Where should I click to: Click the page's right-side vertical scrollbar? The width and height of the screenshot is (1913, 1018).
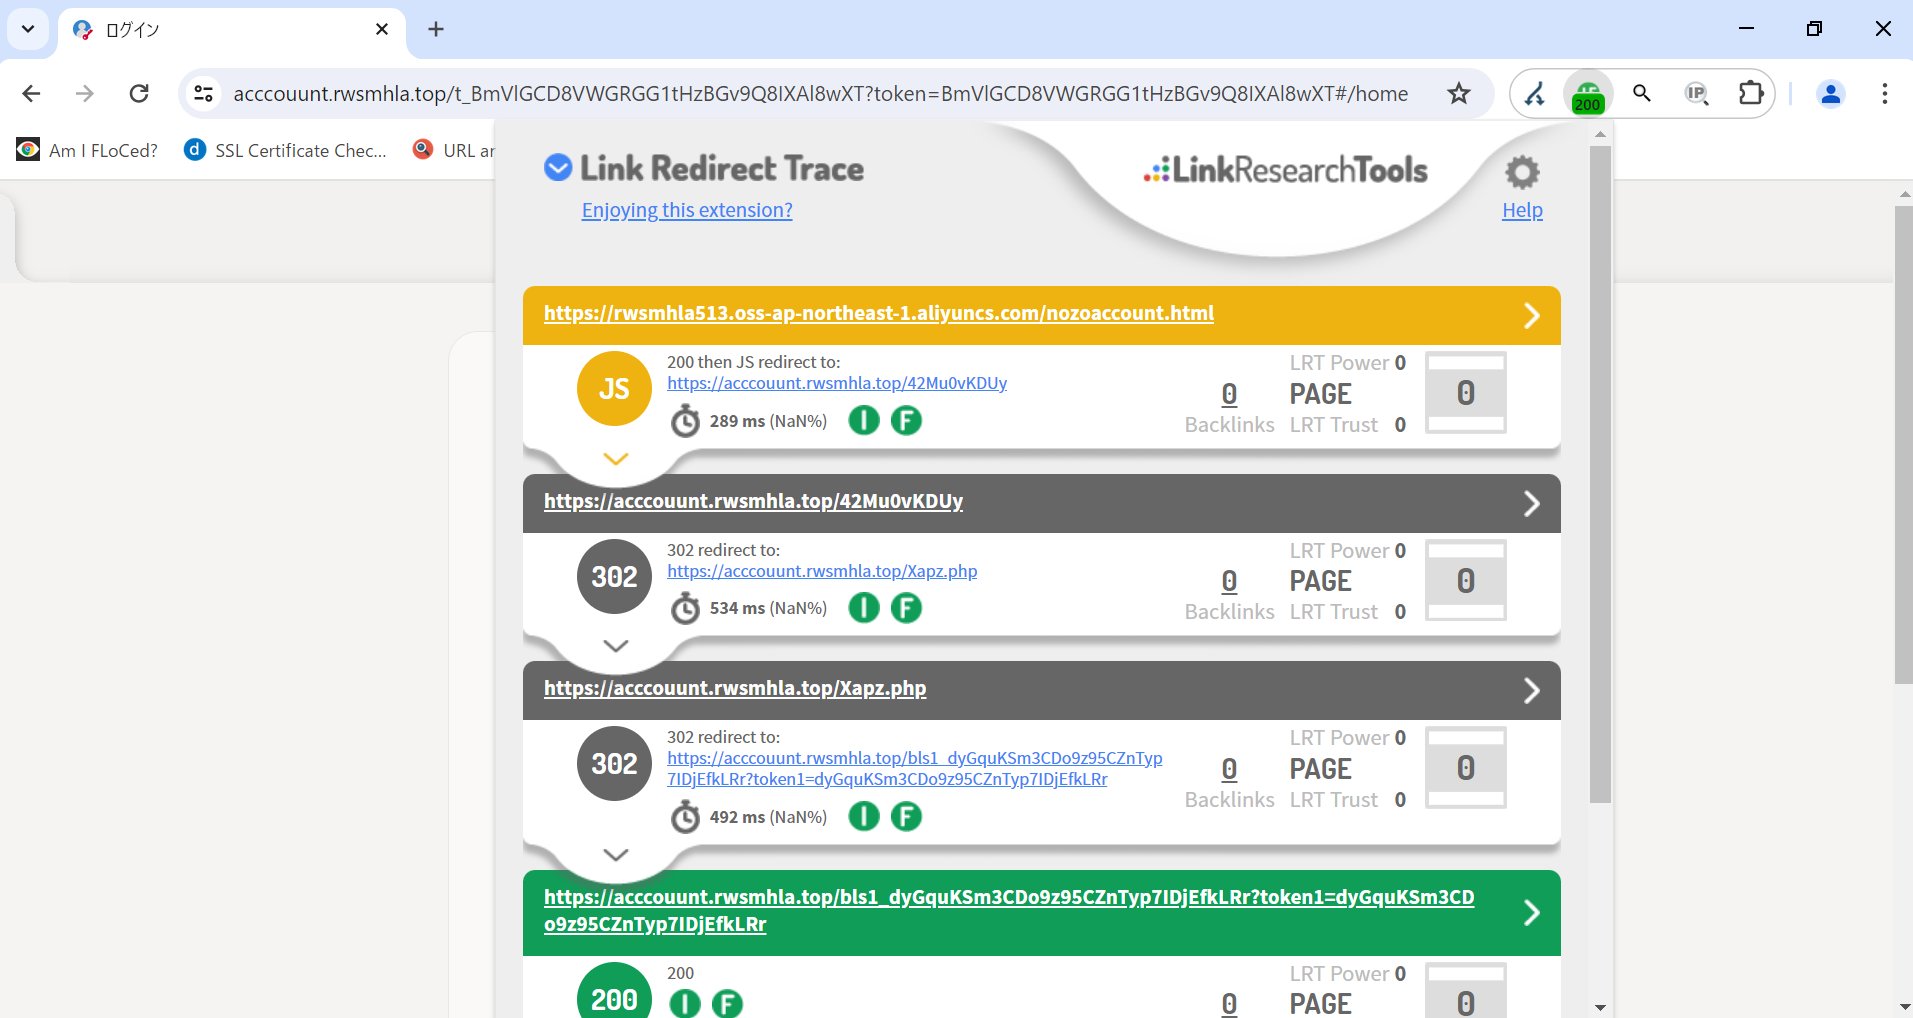pyautogui.click(x=1903, y=445)
